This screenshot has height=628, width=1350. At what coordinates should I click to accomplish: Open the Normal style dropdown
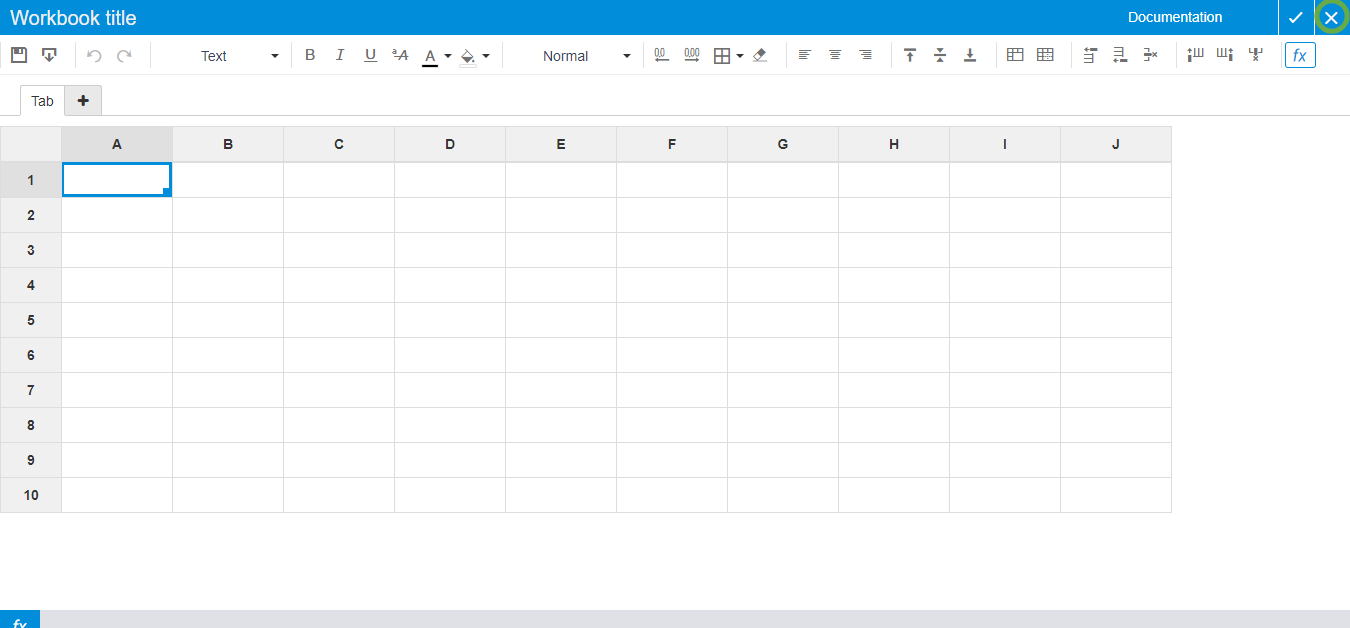pyautogui.click(x=580, y=56)
